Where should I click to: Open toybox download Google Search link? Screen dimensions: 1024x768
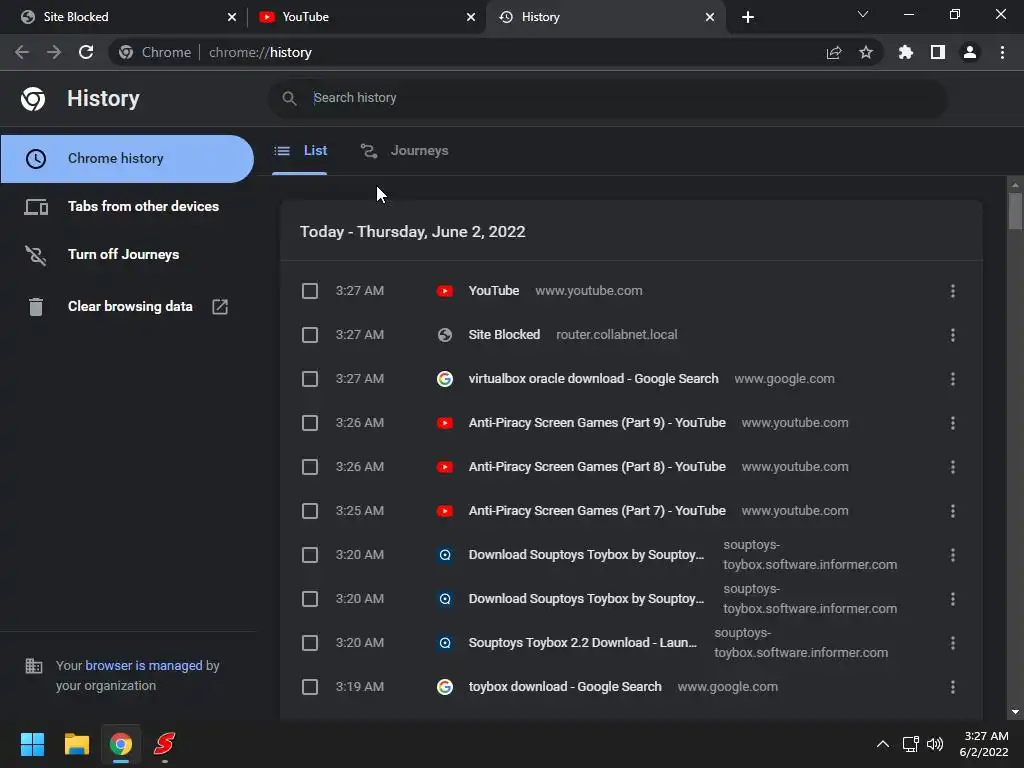click(565, 687)
